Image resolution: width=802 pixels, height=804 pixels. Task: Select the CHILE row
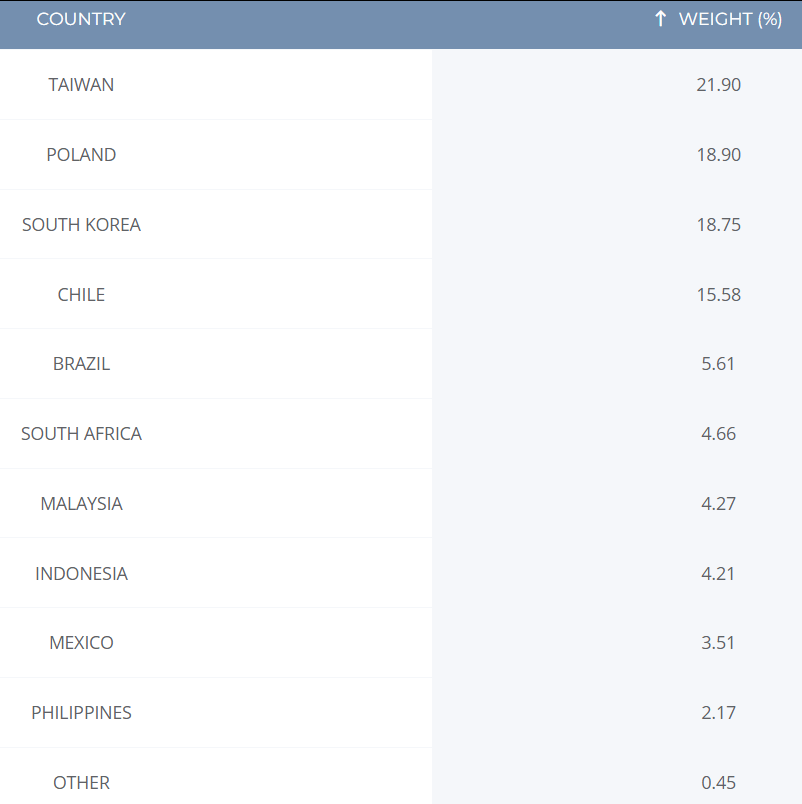[81, 294]
